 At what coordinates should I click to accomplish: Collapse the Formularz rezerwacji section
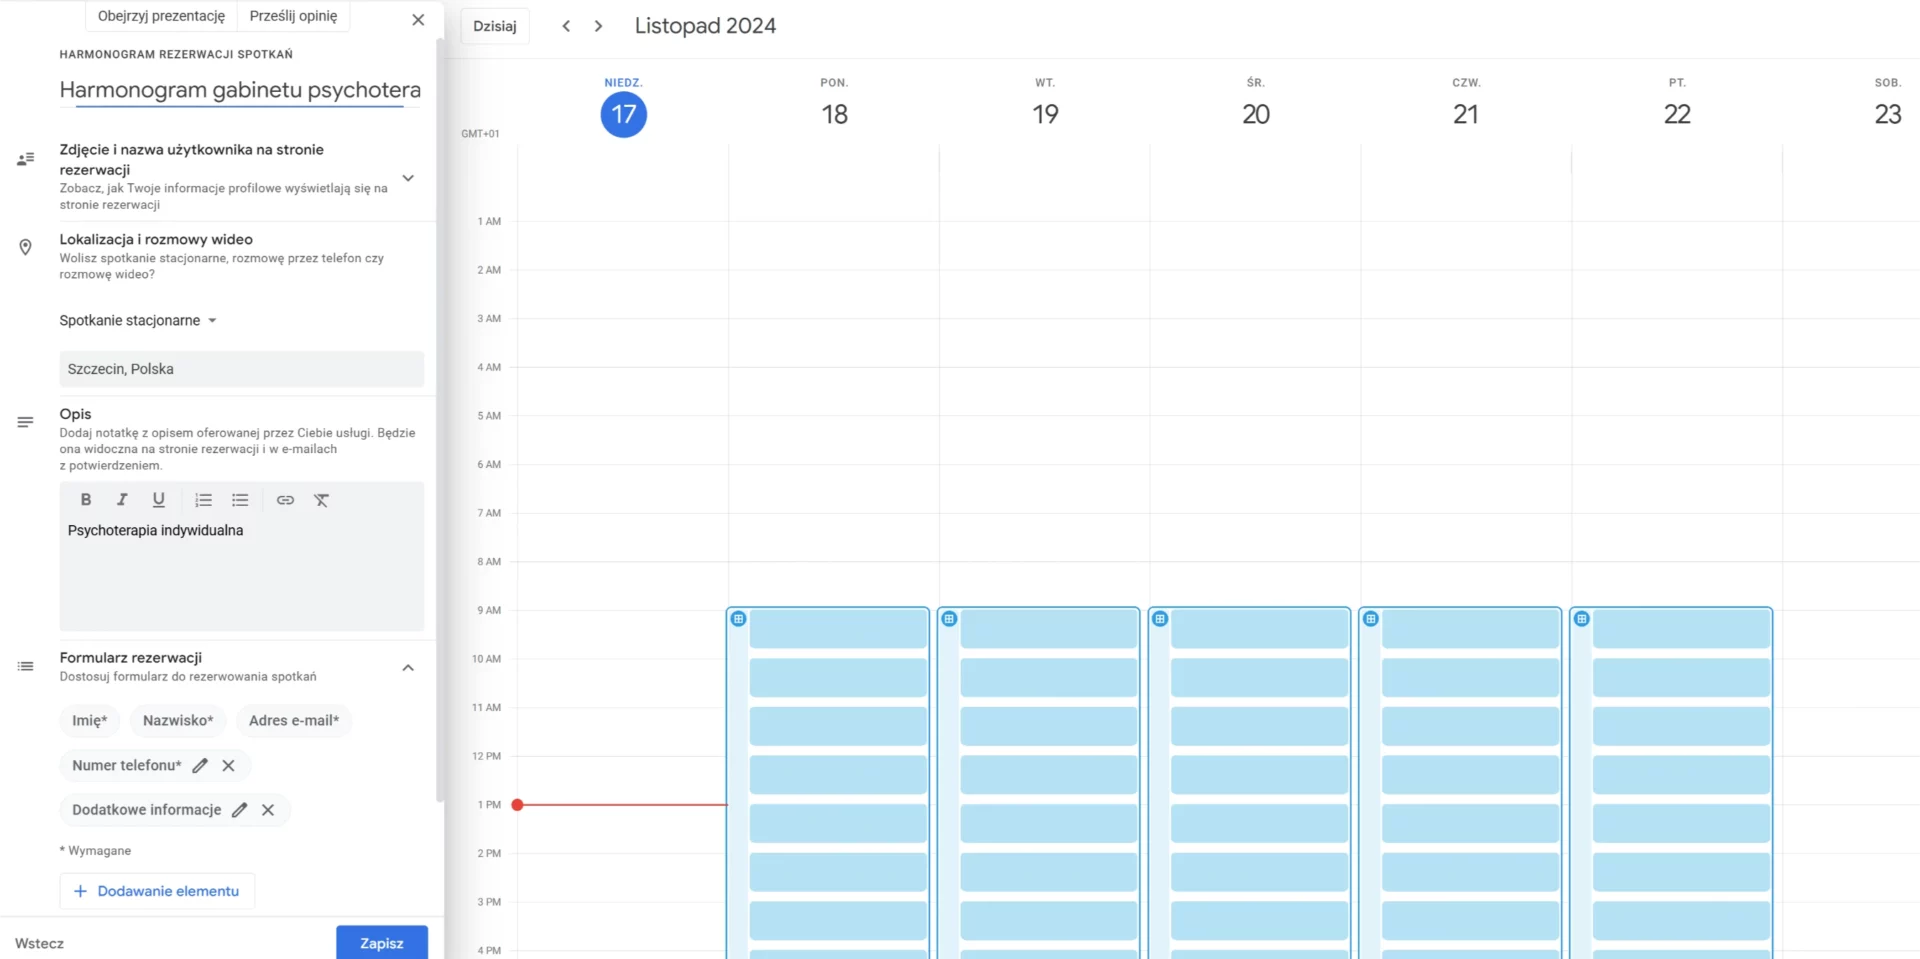tap(408, 668)
